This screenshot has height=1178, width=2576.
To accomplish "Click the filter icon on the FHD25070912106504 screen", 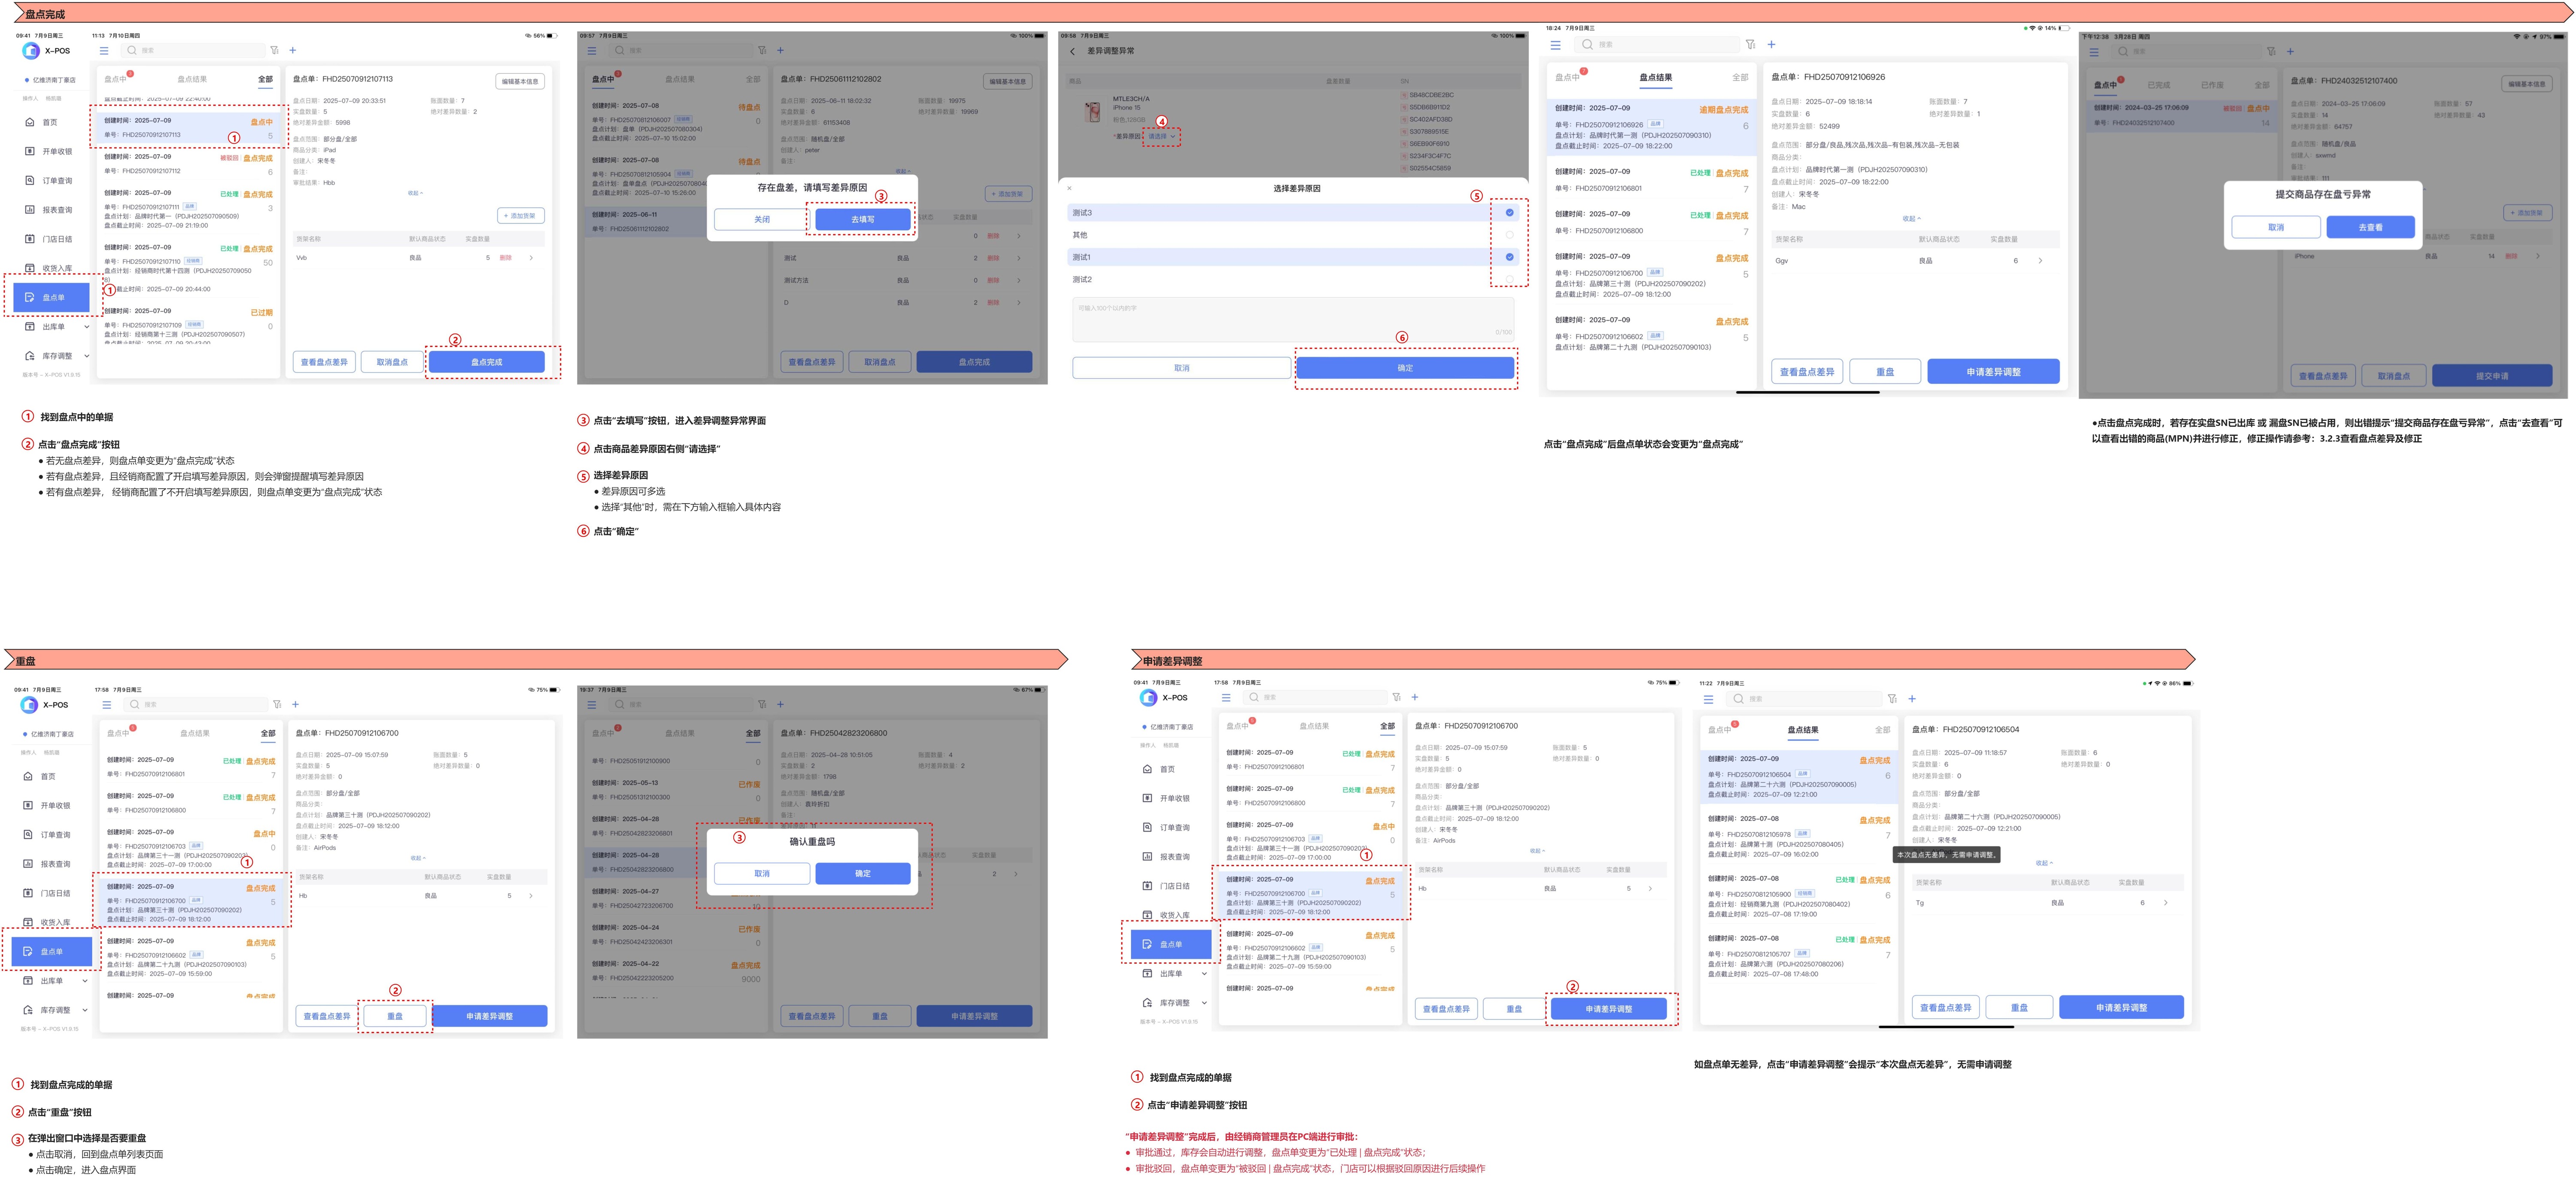I will click(1892, 699).
